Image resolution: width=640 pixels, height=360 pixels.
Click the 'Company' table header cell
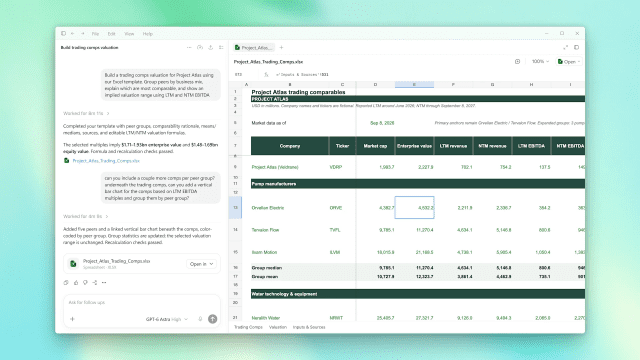(x=290, y=146)
